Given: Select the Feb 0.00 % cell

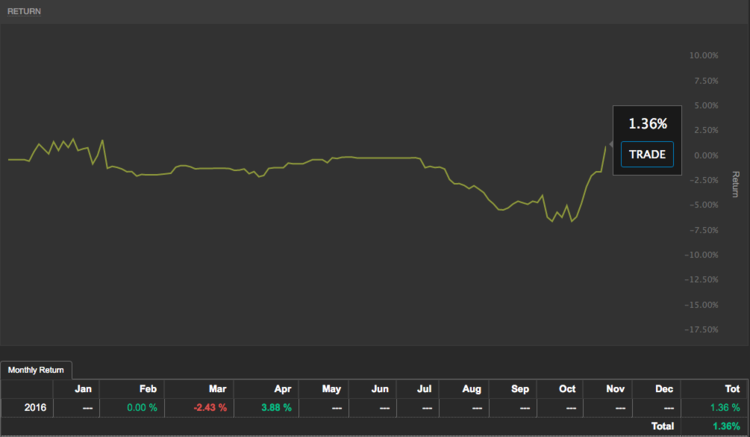Looking at the screenshot, I should coord(132,408).
